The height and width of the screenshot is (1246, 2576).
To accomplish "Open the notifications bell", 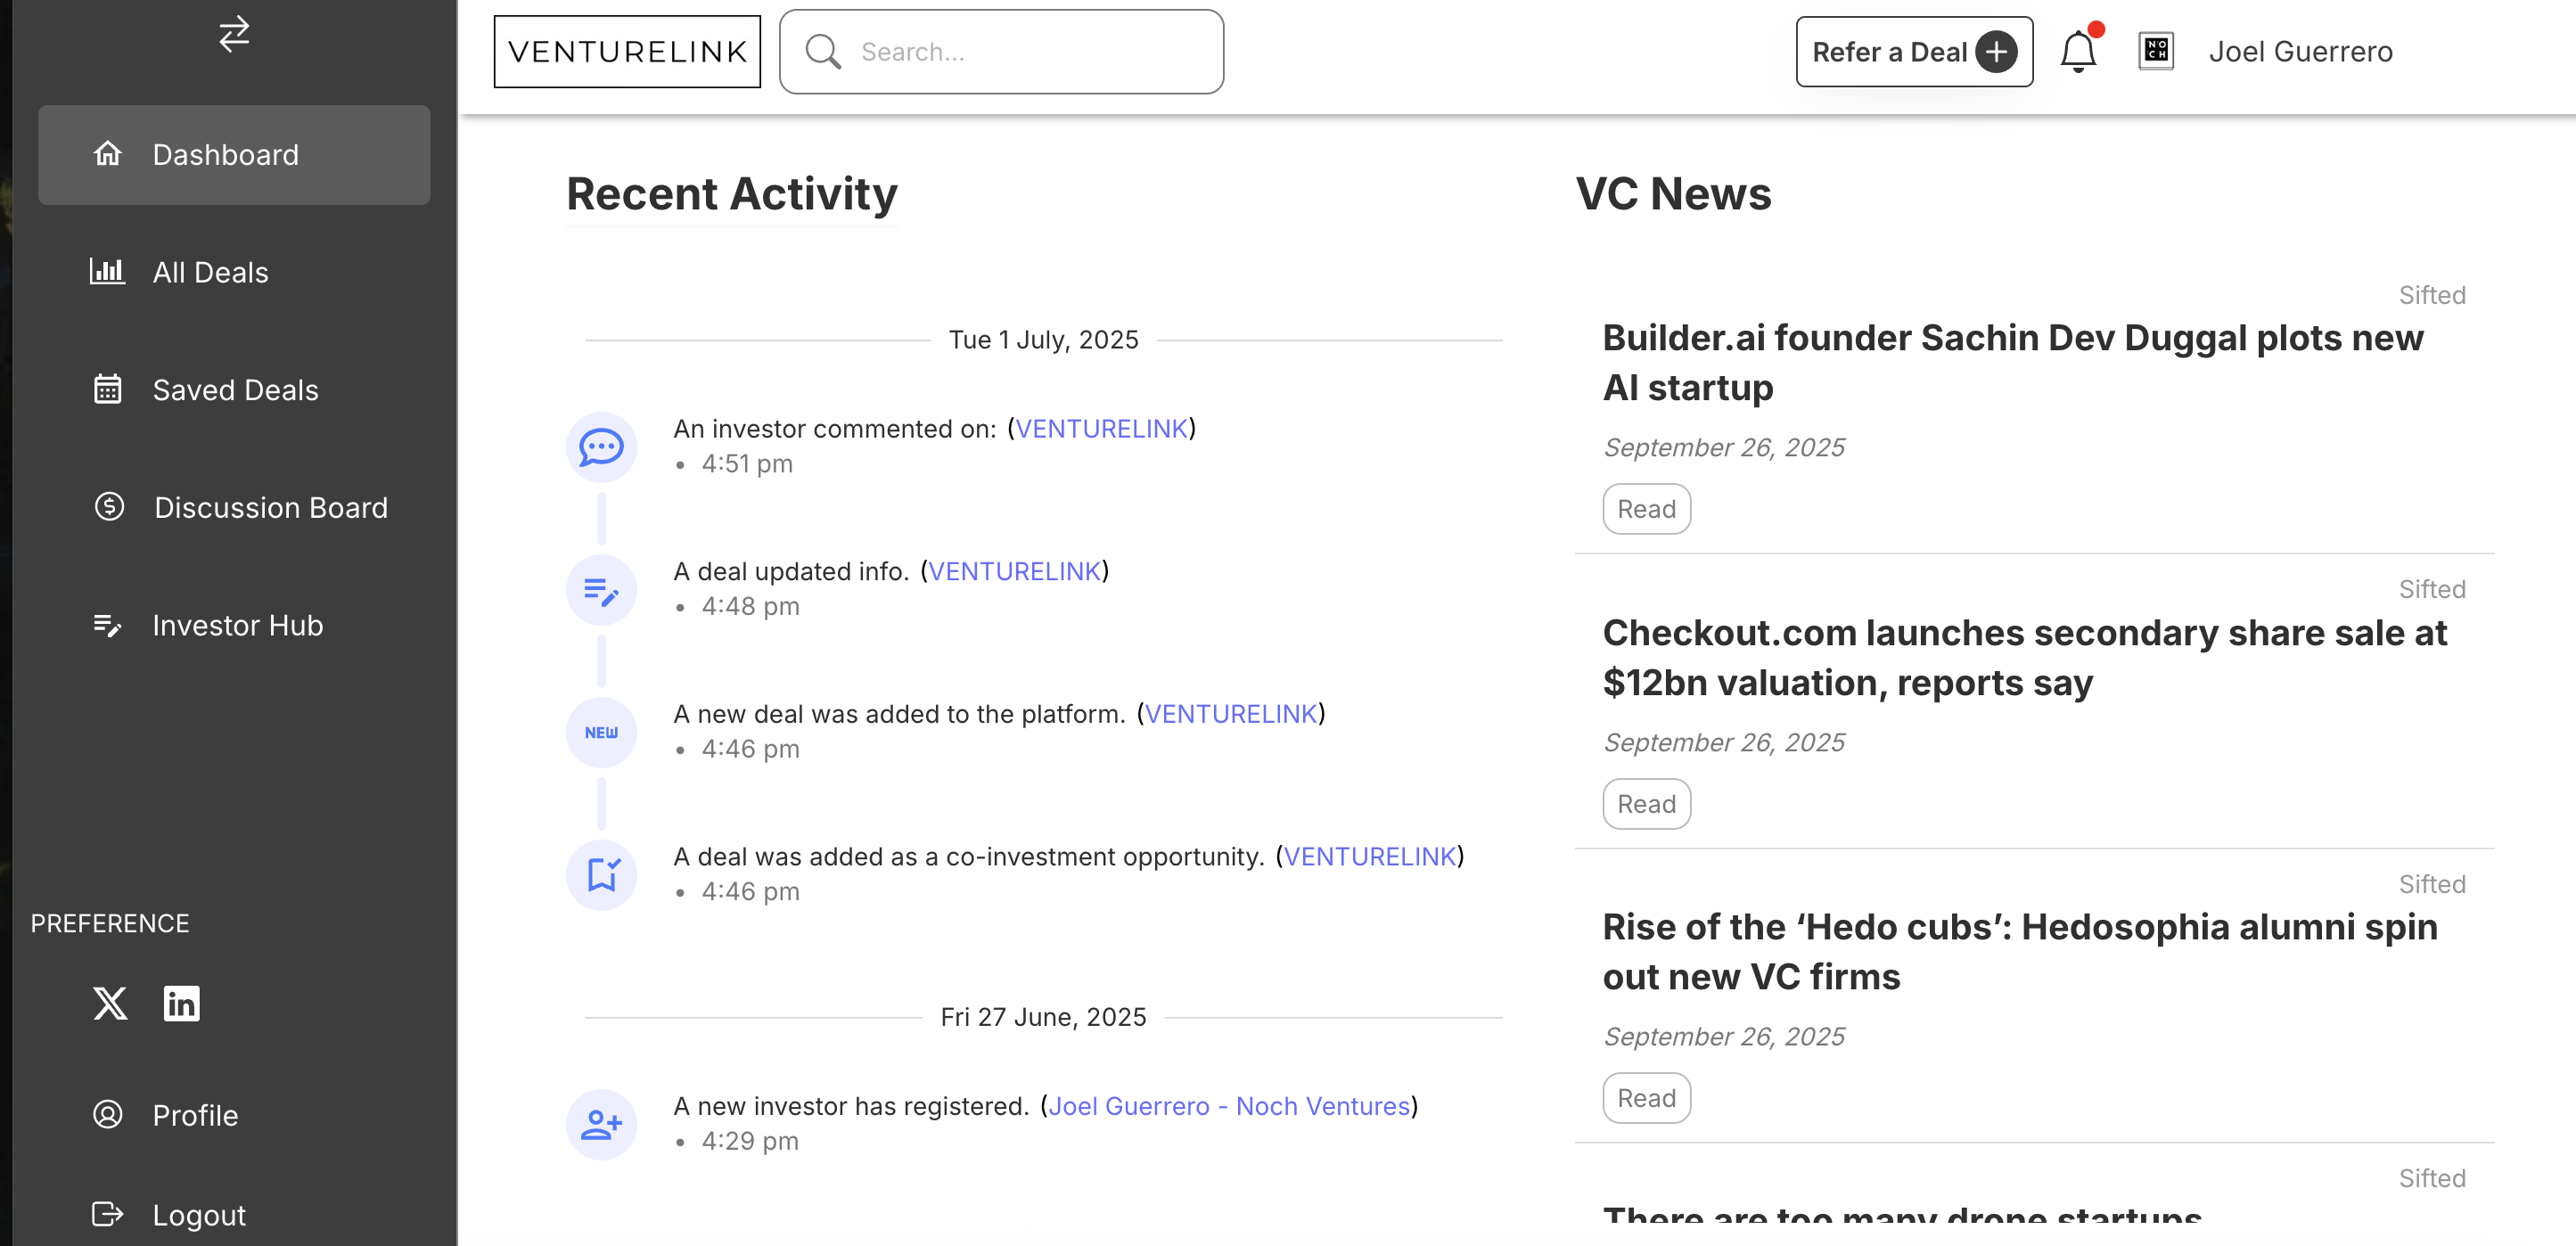I will [x=2077, y=52].
